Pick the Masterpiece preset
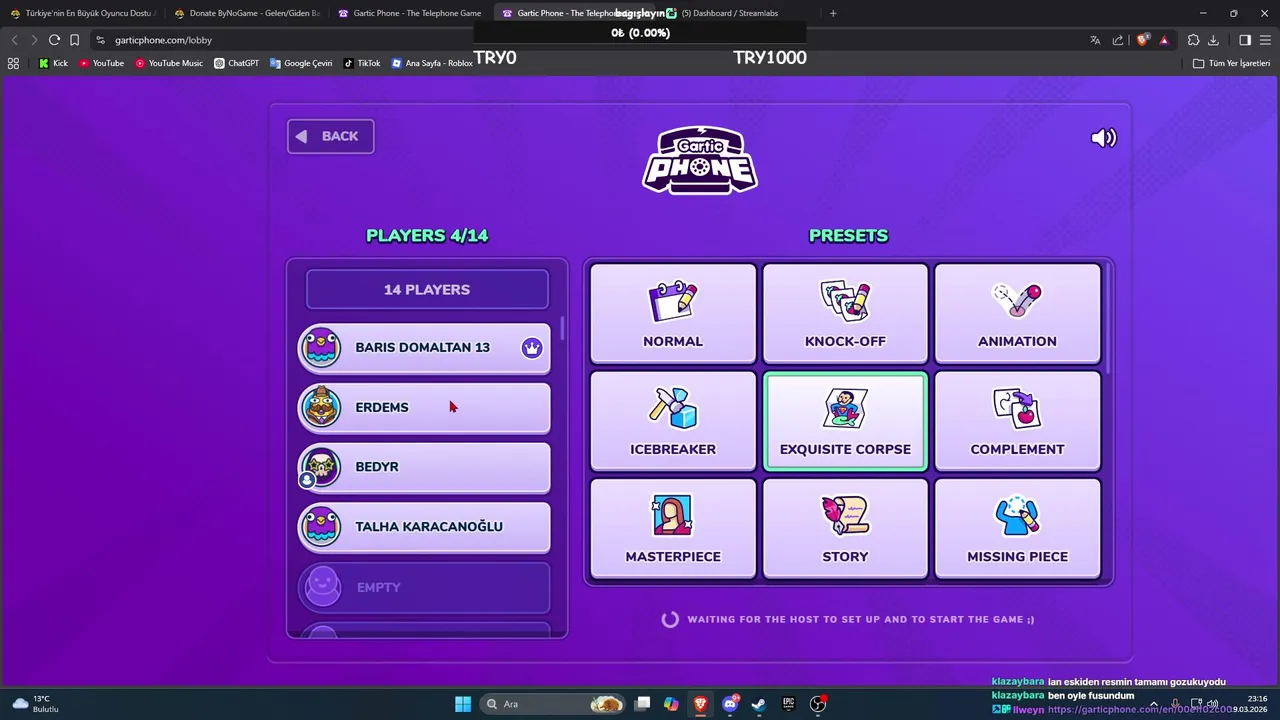The width and height of the screenshot is (1280, 720). click(673, 528)
